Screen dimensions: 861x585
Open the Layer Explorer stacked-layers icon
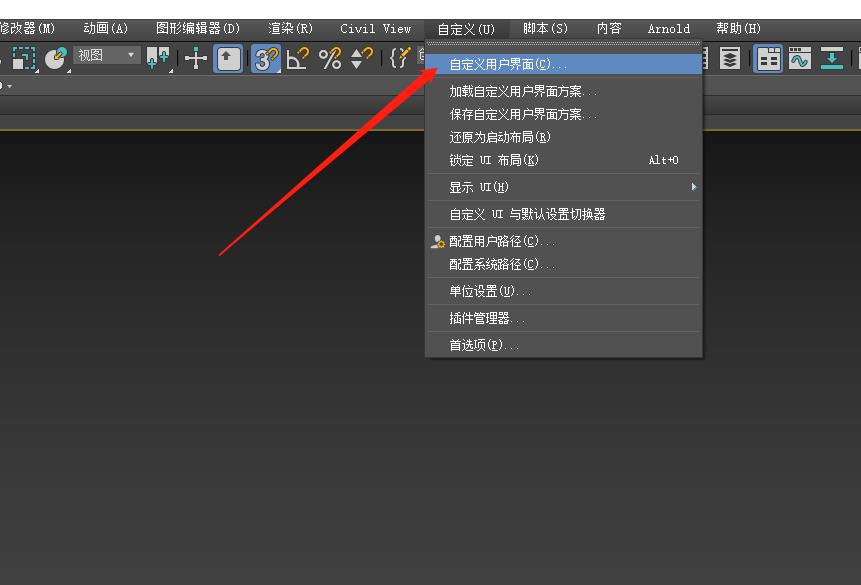[730, 58]
